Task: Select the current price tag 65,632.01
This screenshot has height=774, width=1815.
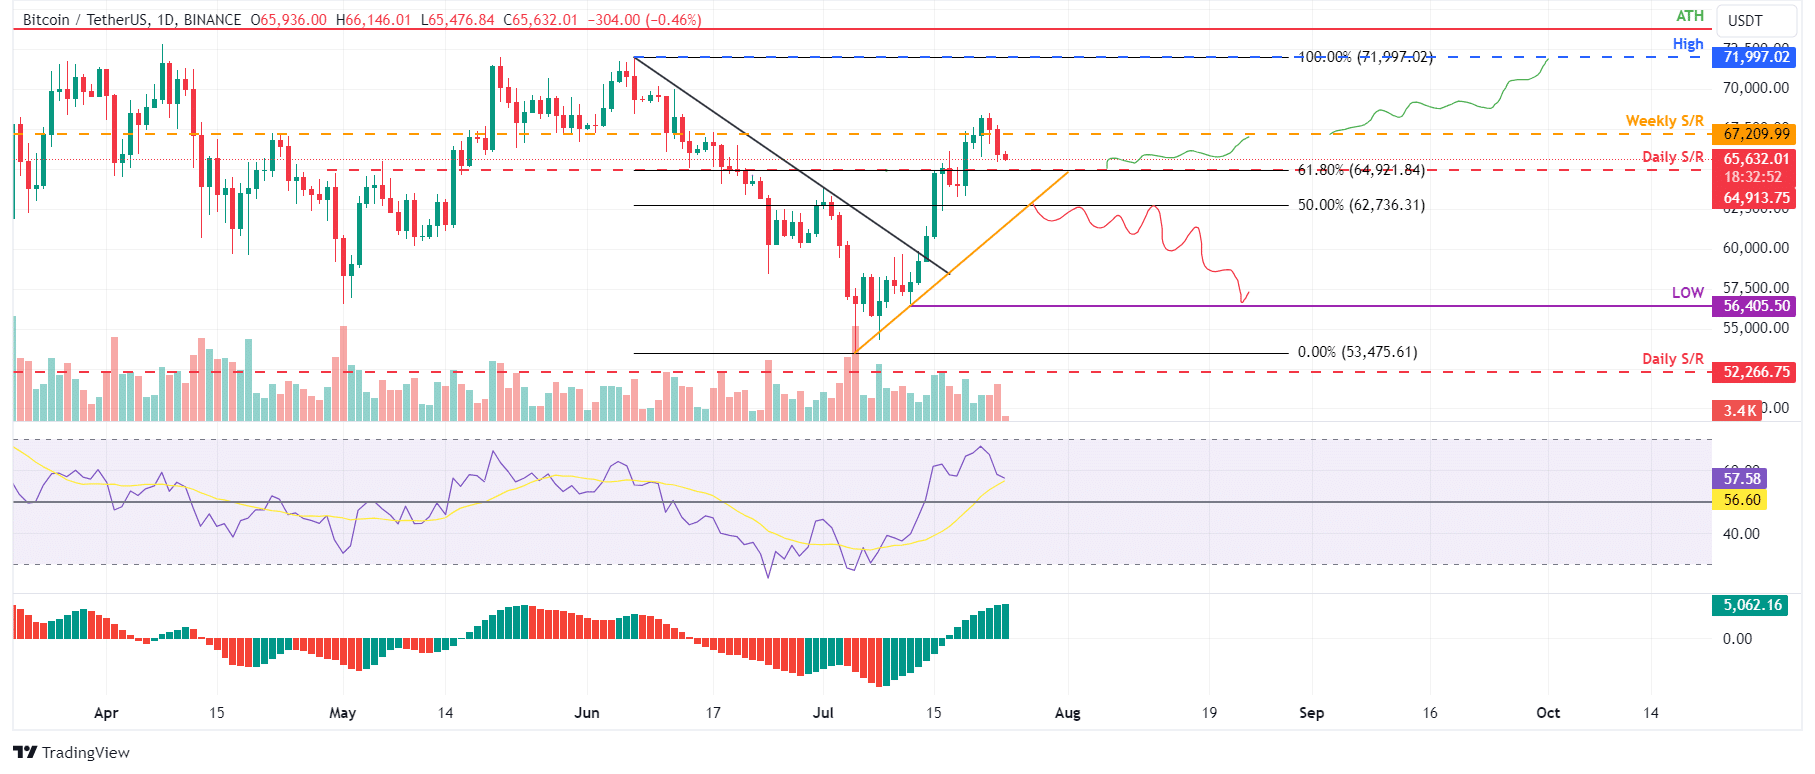Action: tap(1756, 159)
